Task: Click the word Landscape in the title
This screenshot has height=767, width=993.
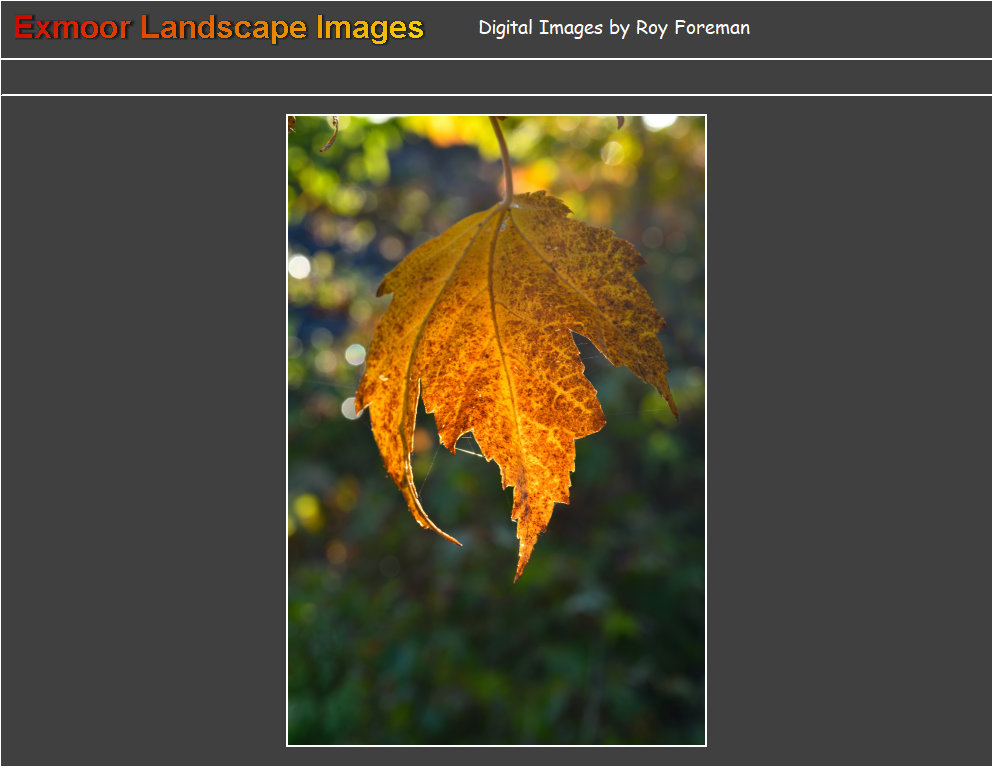Action: (x=225, y=28)
